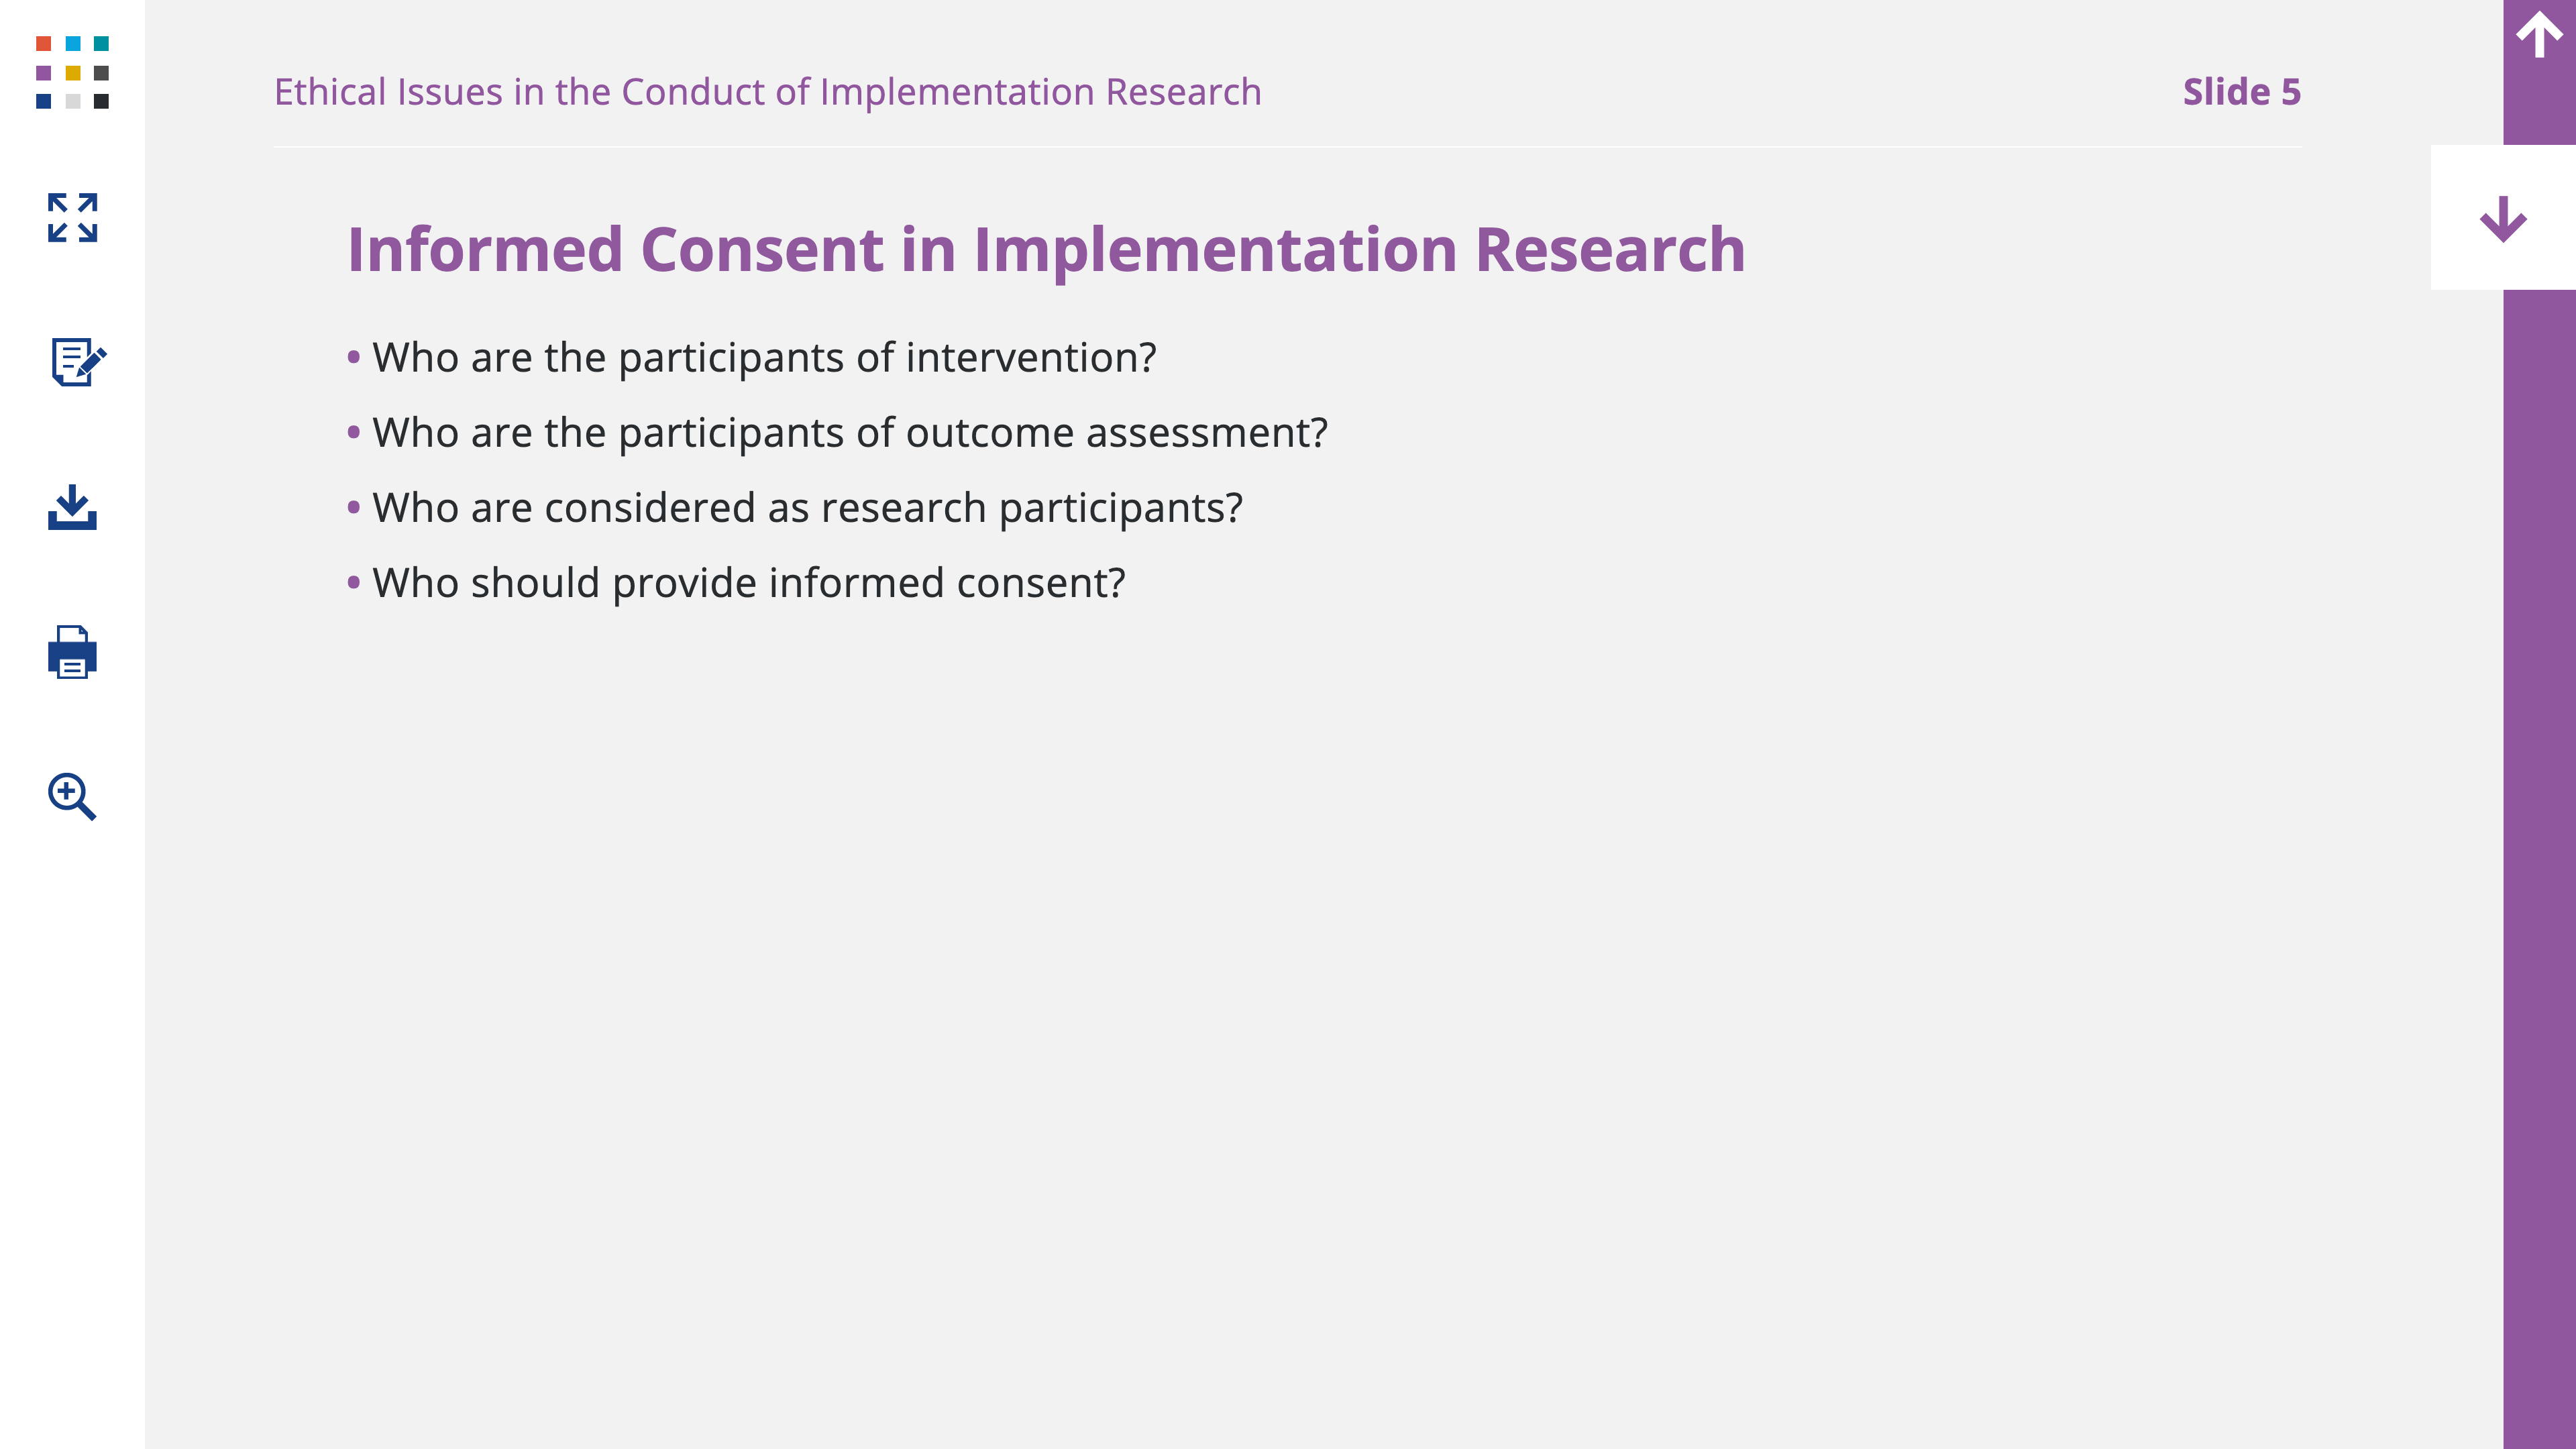Select bullet about participants of outcome assessment
Viewport: 2576px width, 1449px height.
pyautogui.click(x=849, y=433)
